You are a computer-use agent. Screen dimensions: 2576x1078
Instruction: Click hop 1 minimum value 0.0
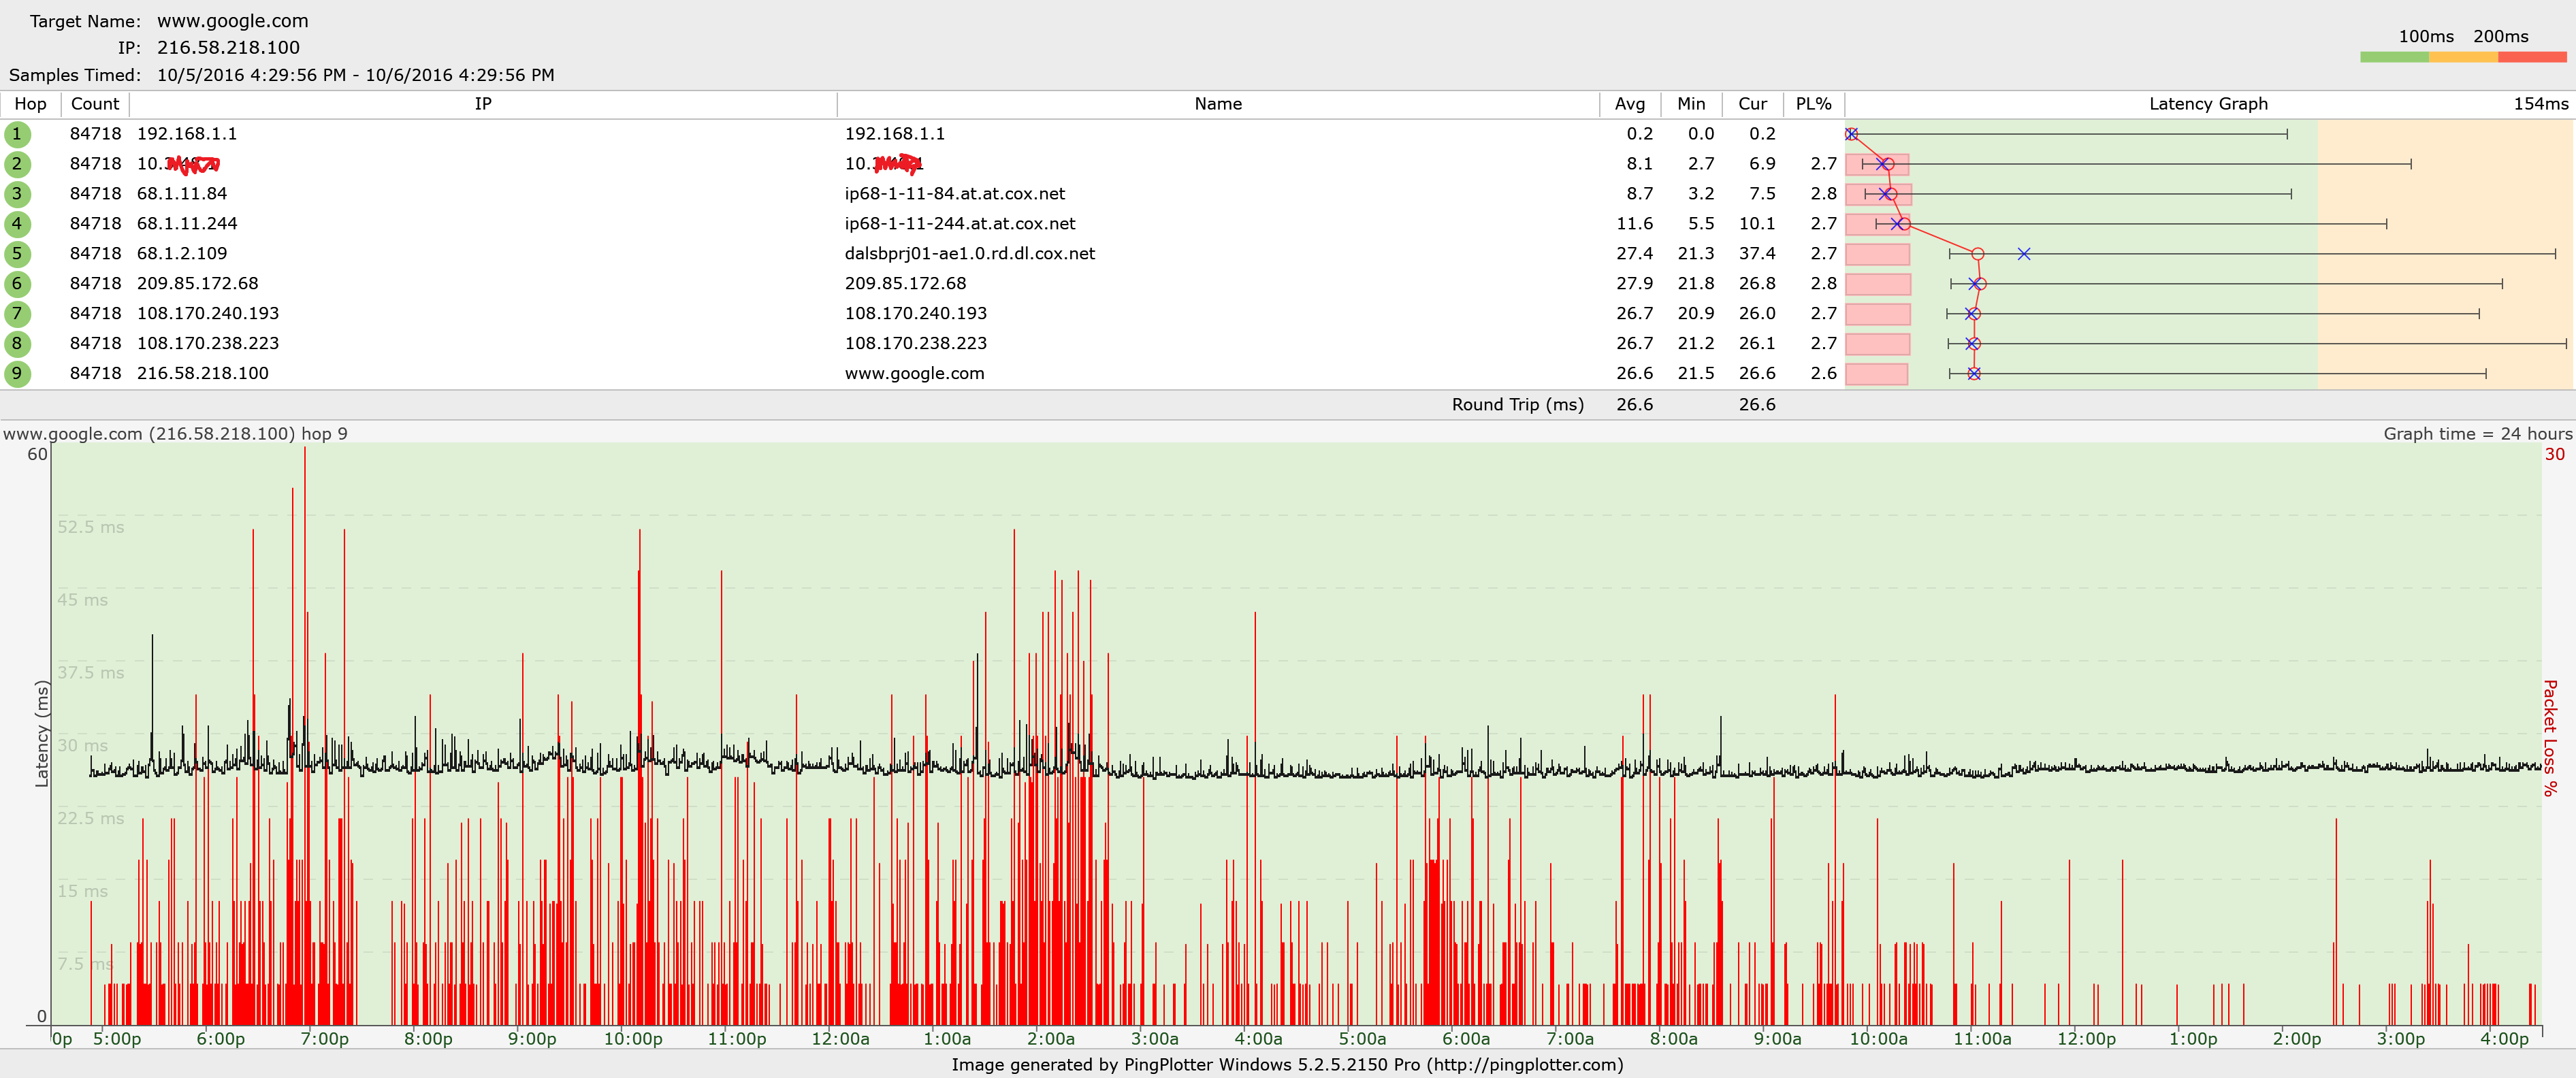1701,134
